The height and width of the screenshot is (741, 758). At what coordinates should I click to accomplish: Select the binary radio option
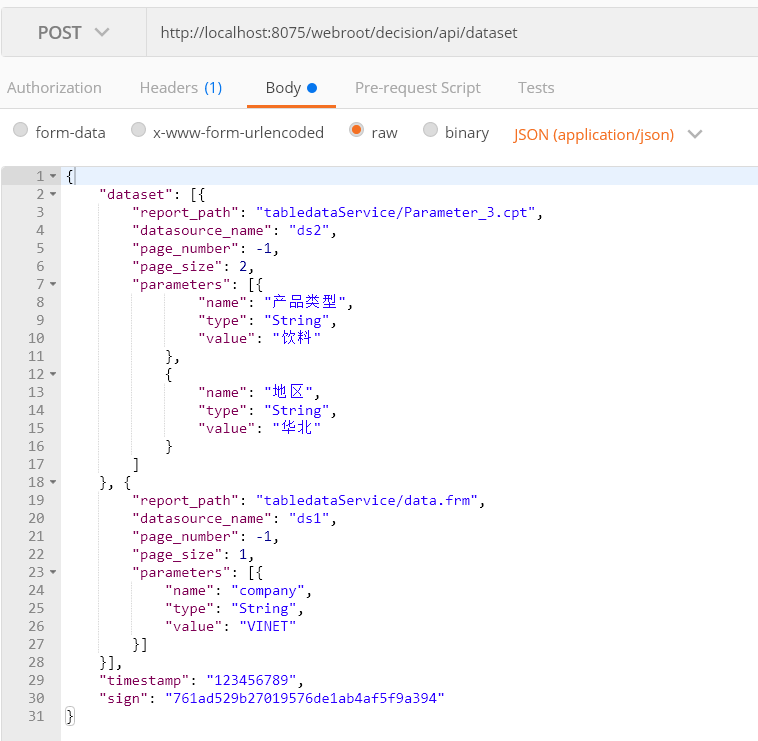(x=430, y=130)
